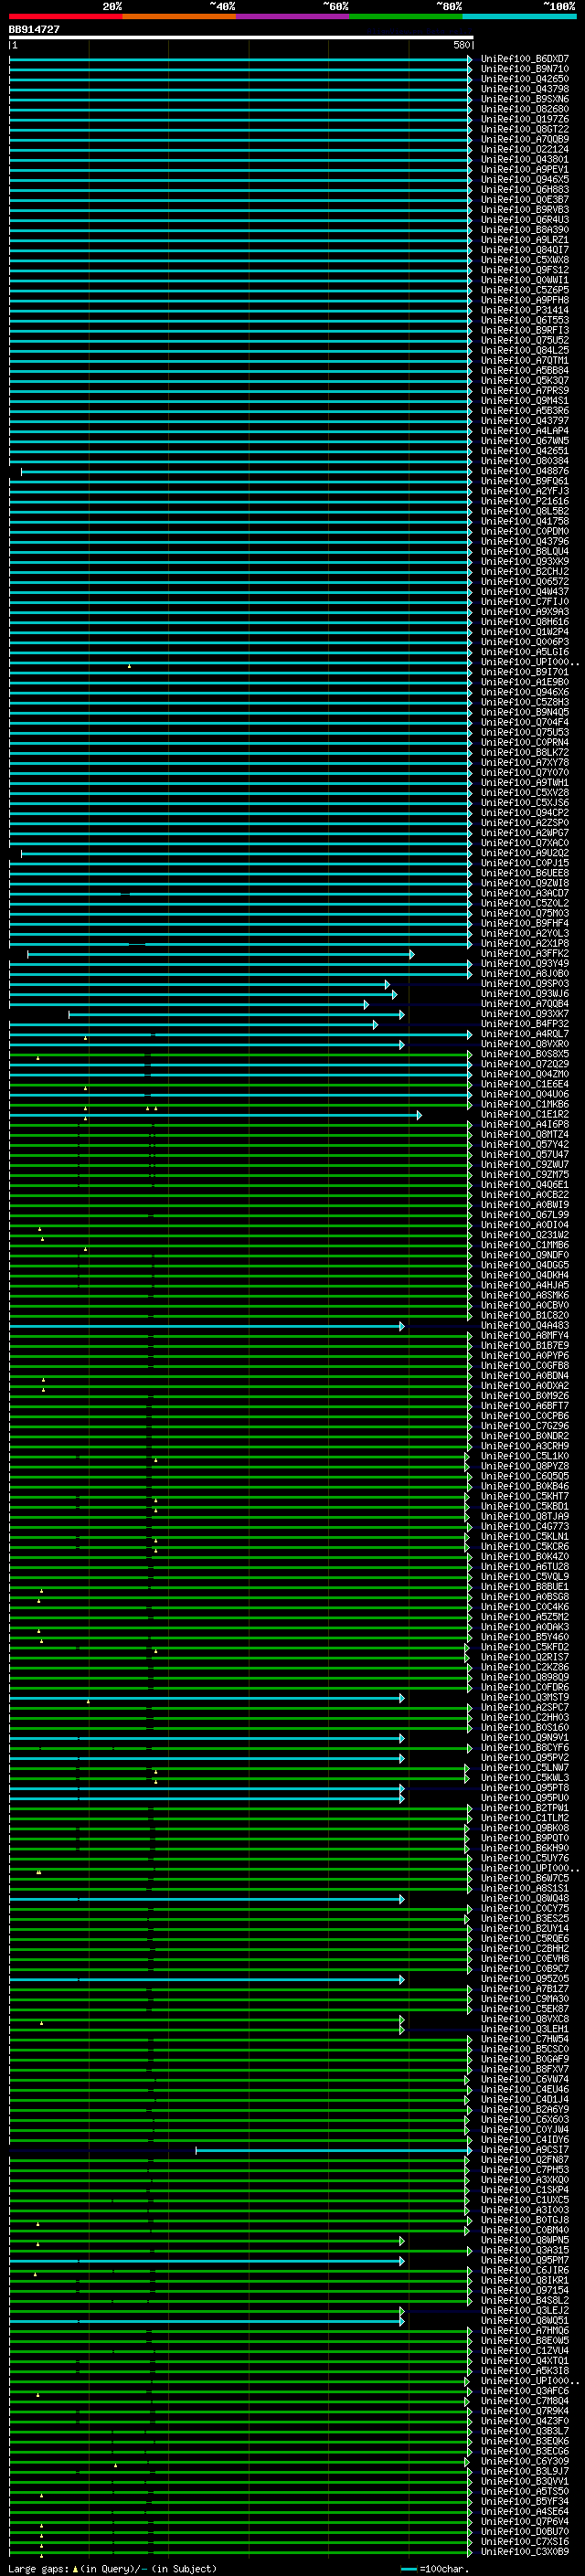Select the UniRef100_B1C820 label
This screenshot has width=585, height=2576.
pos(525,1316)
